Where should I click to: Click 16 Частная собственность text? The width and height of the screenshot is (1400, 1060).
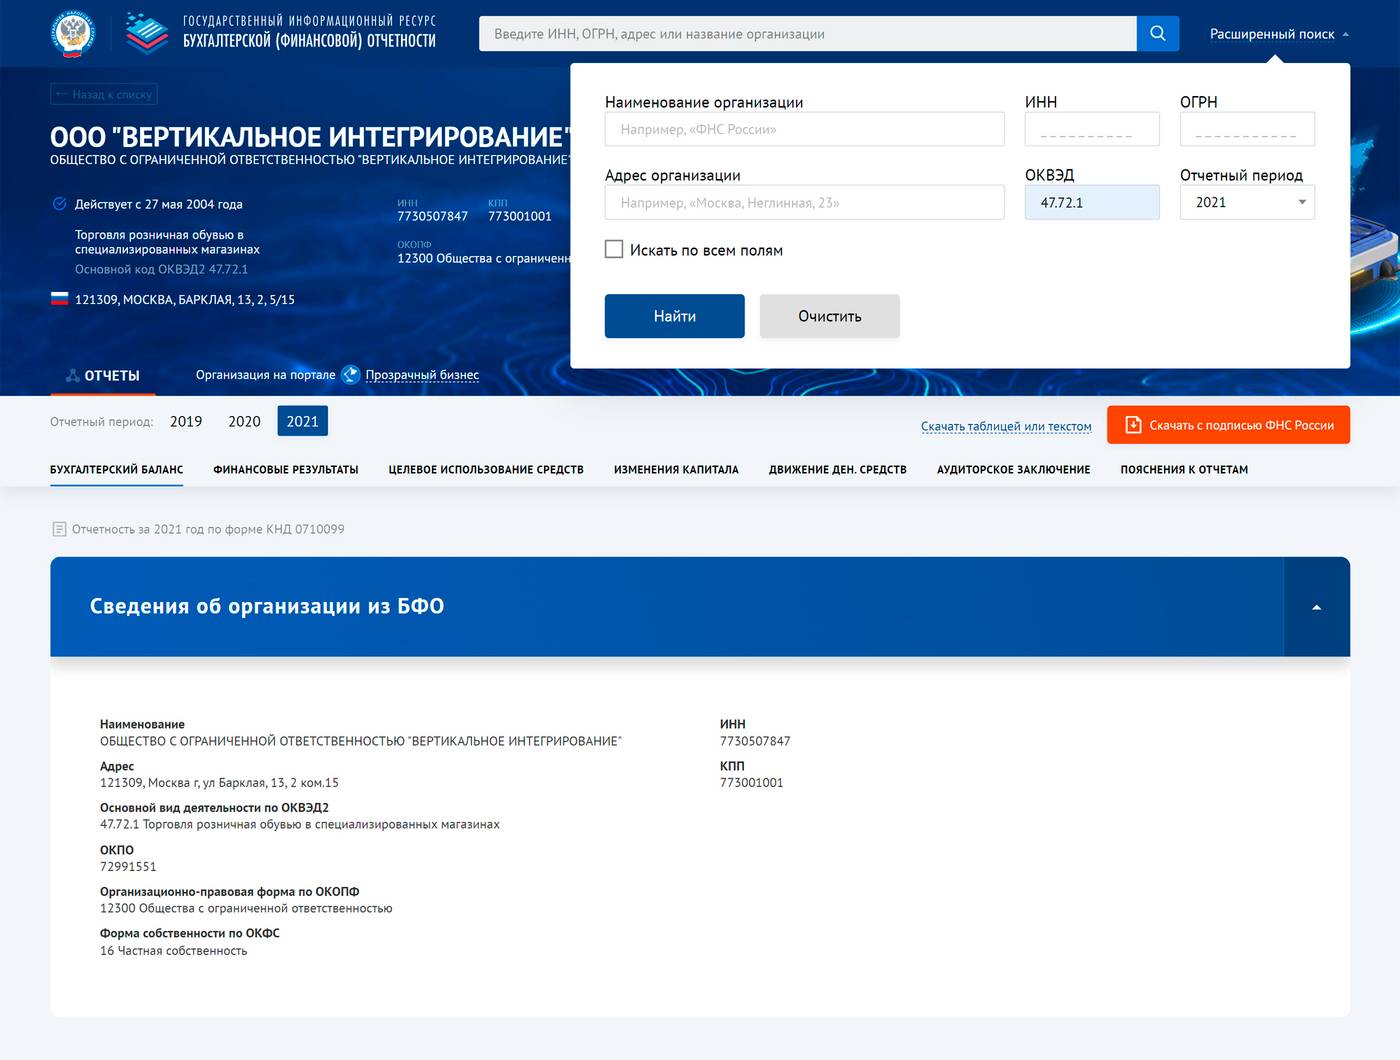[173, 951]
